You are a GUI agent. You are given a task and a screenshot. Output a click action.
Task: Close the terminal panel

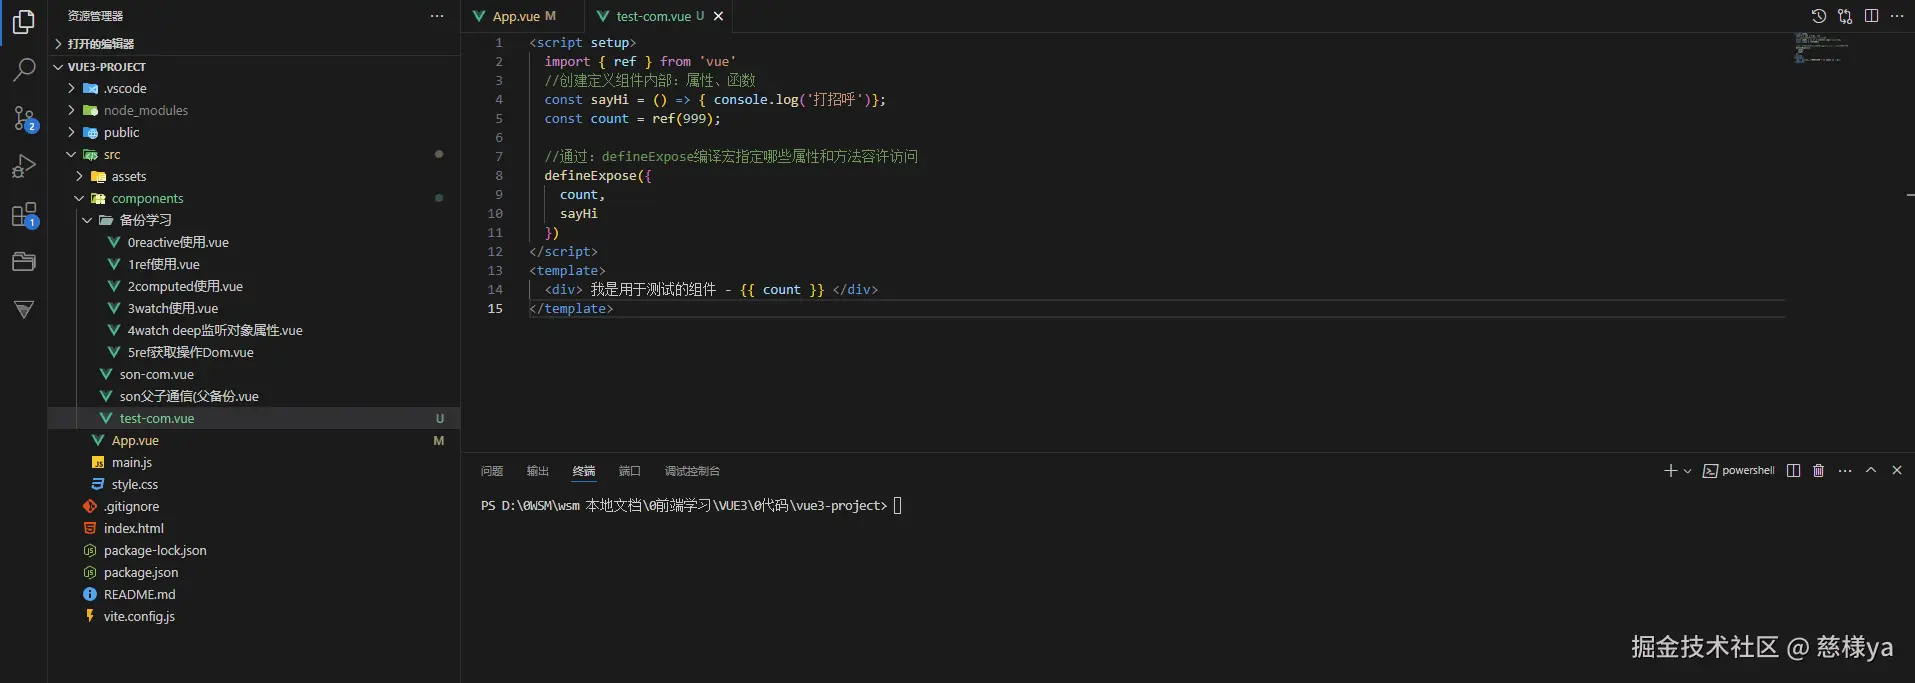pyautogui.click(x=1897, y=471)
